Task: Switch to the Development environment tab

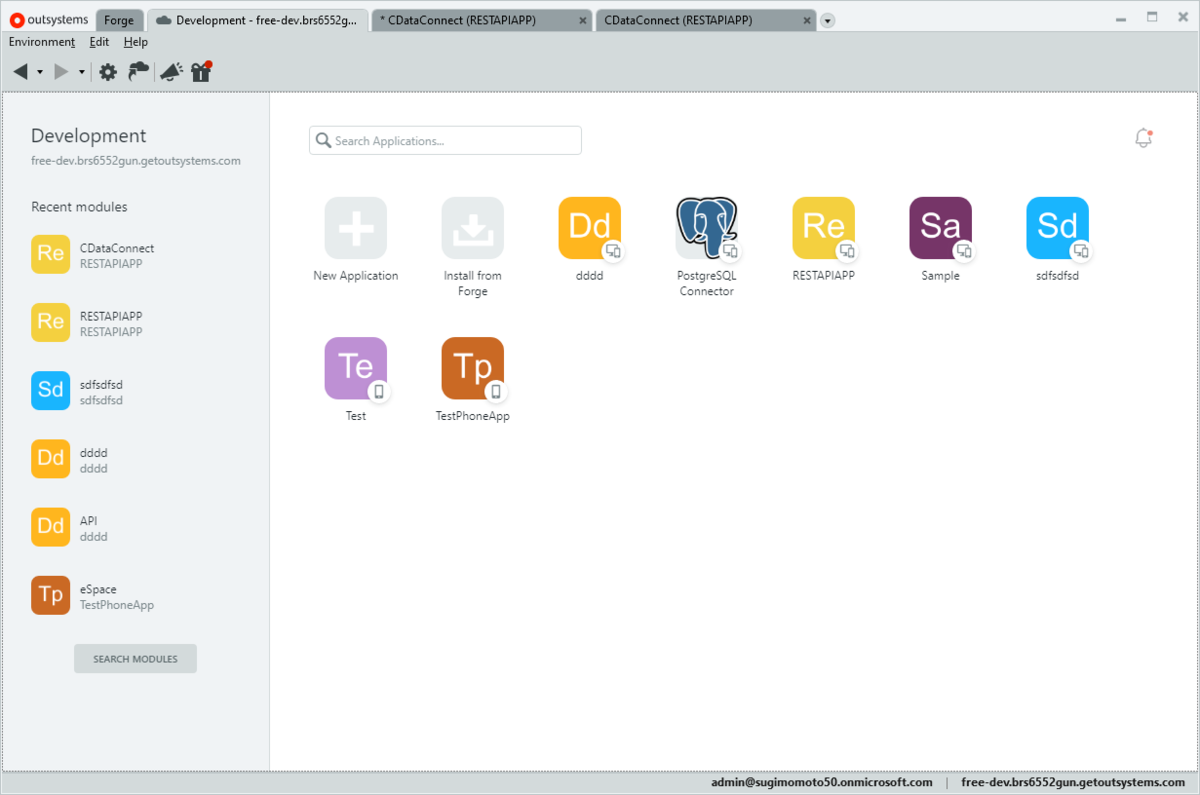Action: [257, 20]
